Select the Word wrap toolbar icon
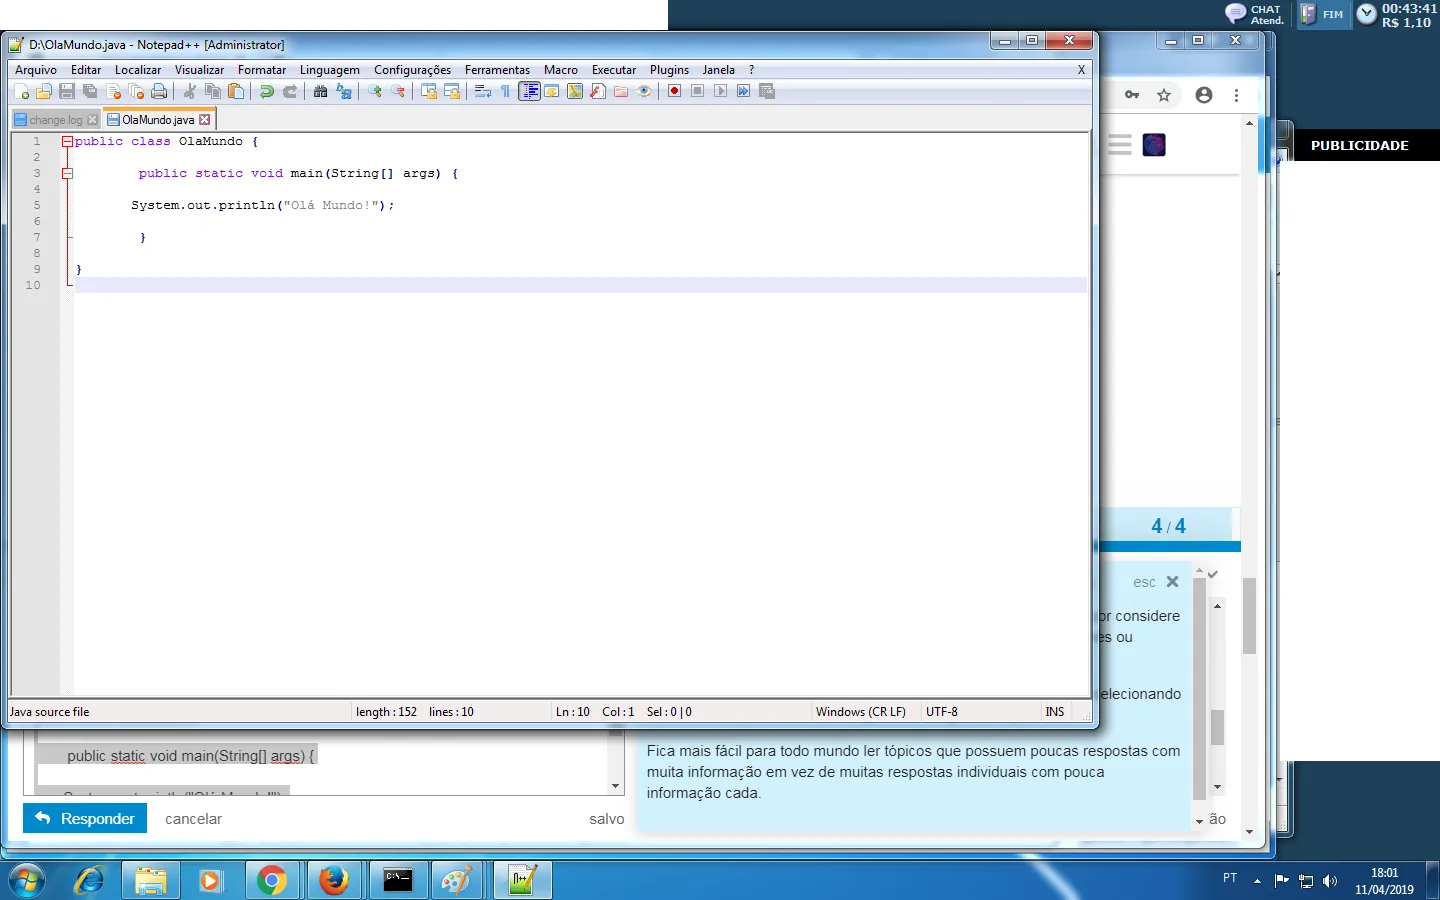 pos(481,91)
